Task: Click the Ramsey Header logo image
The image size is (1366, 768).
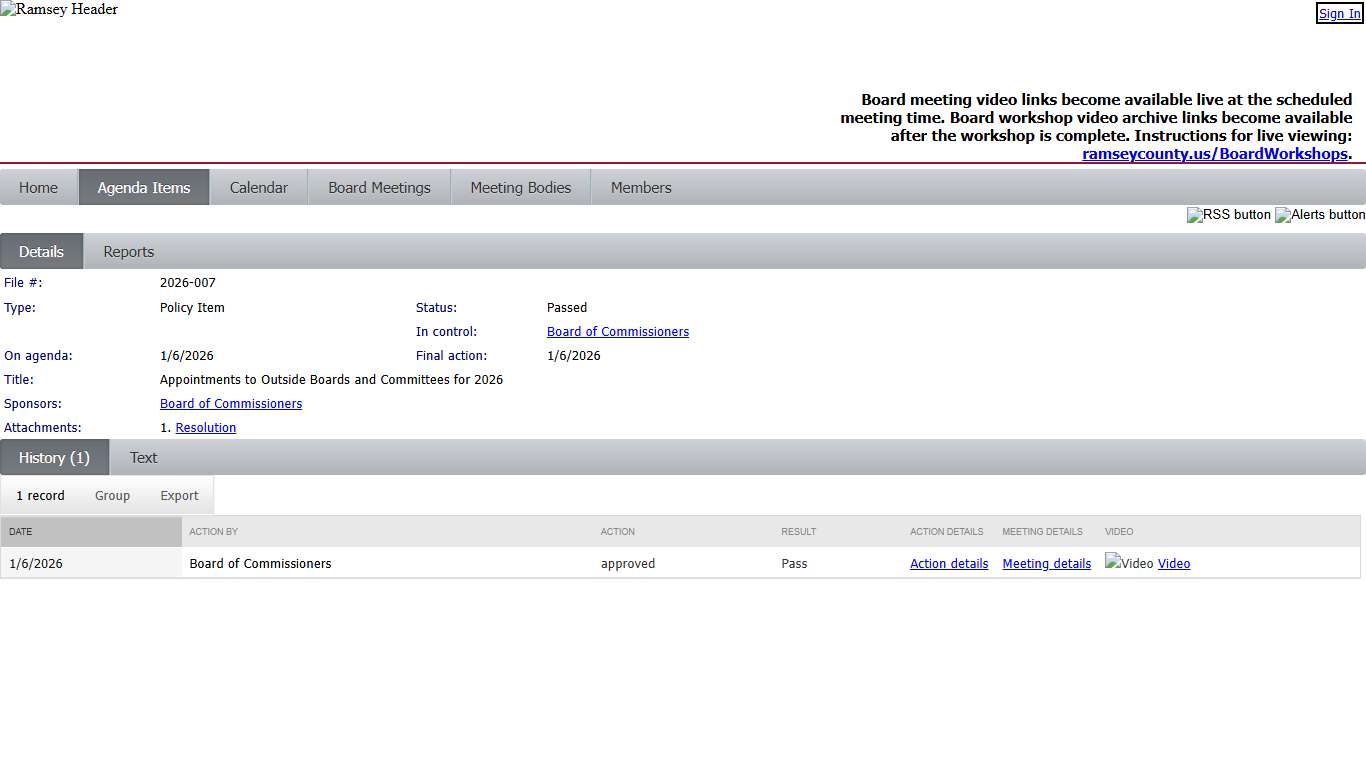Action: click(59, 10)
